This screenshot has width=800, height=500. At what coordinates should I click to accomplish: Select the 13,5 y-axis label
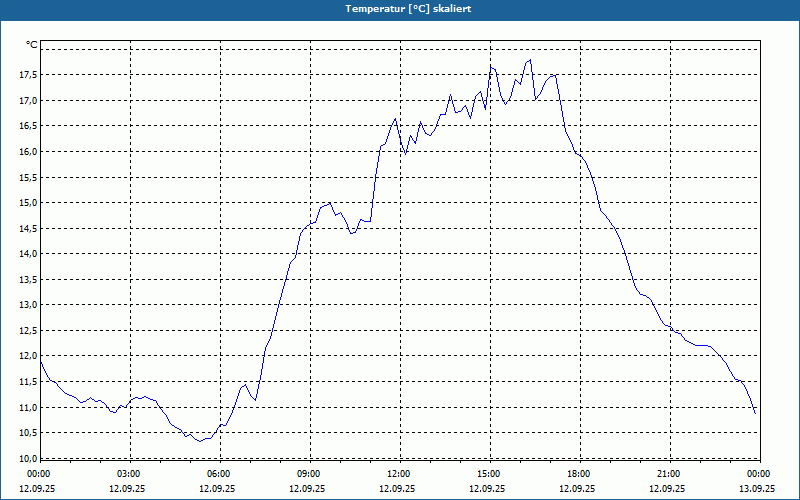pyautogui.click(x=28, y=280)
